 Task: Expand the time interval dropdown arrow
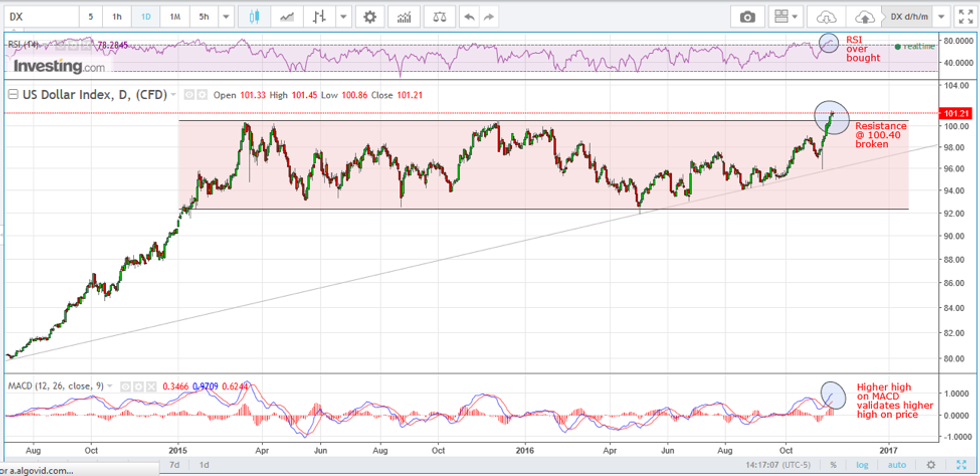tap(226, 17)
